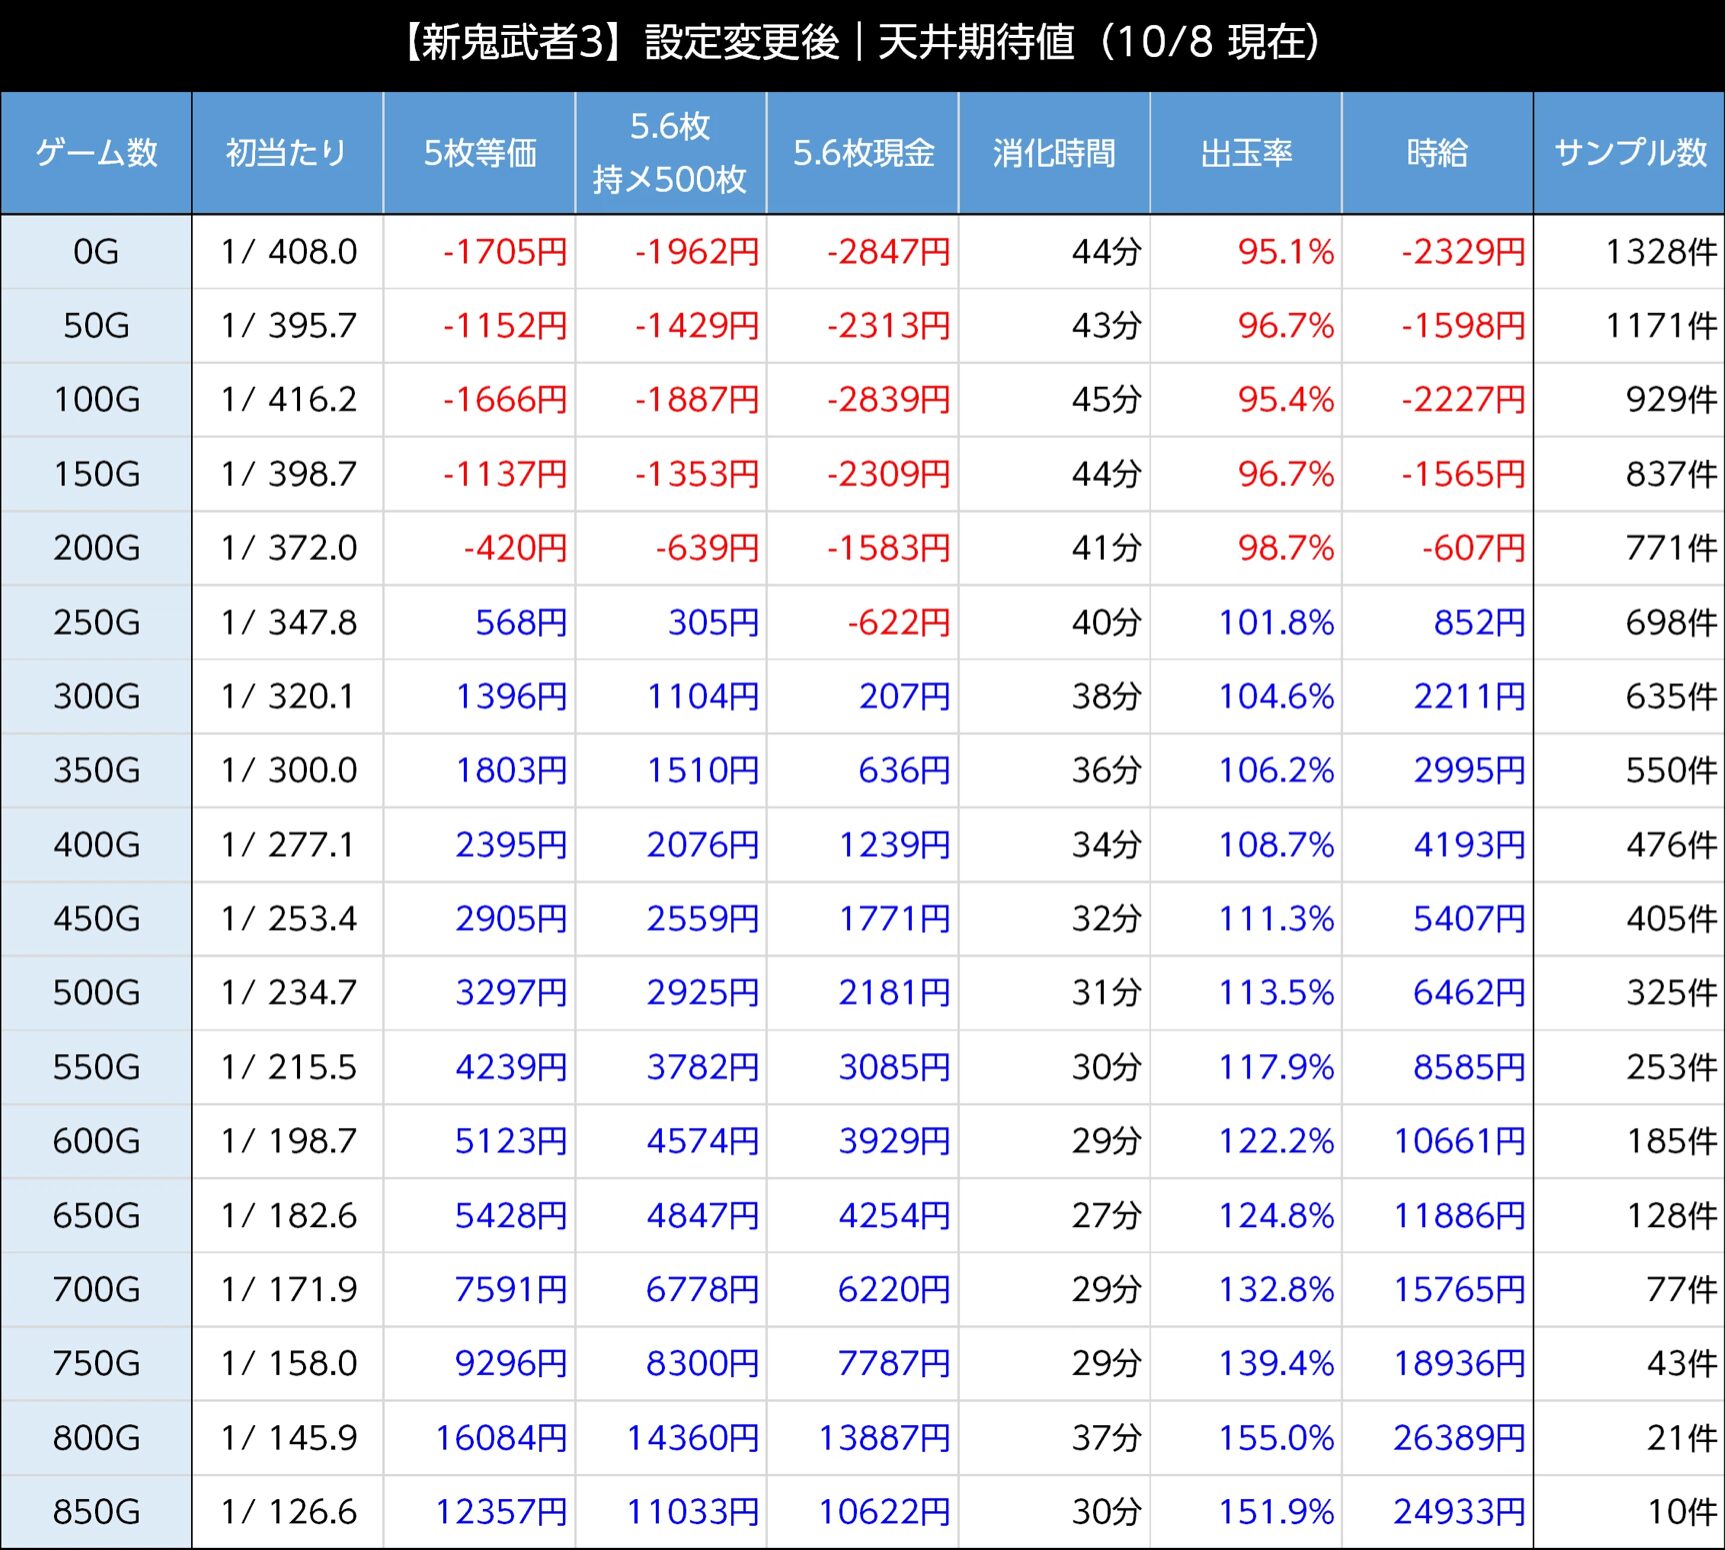Click the 250G row label
The width and height of the screenshot is (1725, 1550).
(96, 623)
